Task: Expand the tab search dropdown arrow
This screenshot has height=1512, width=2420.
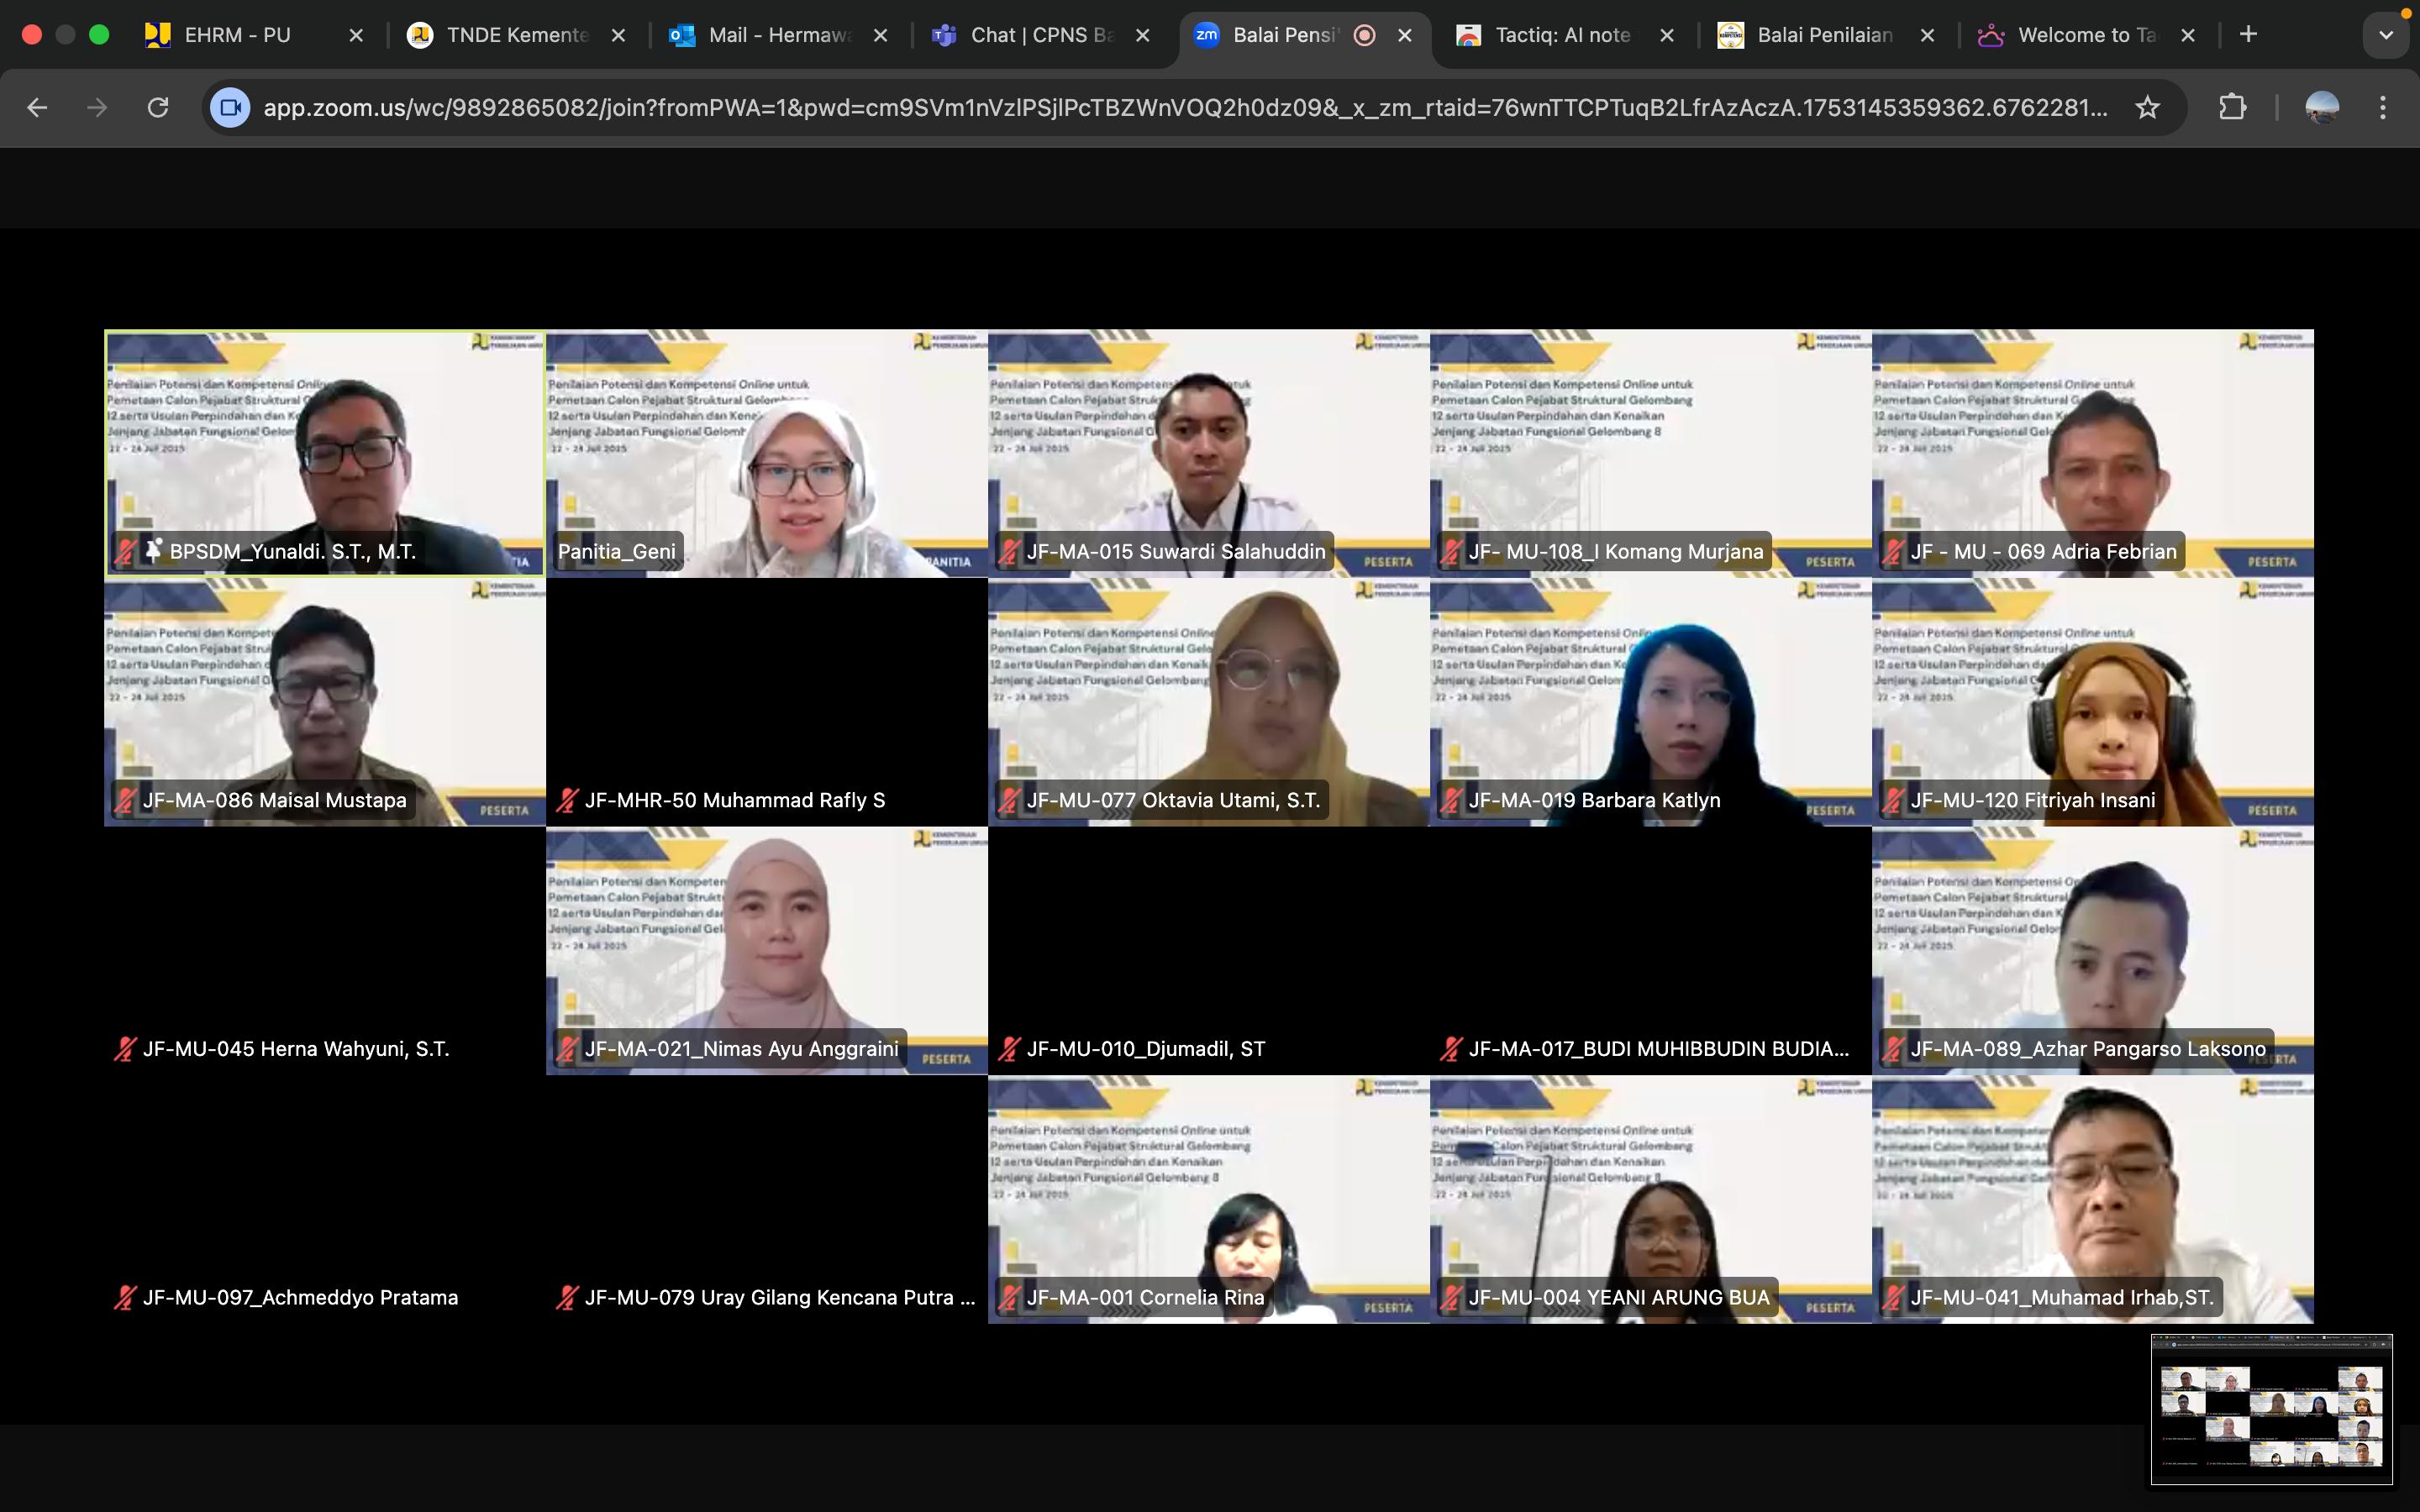Action: (2386, 35)
